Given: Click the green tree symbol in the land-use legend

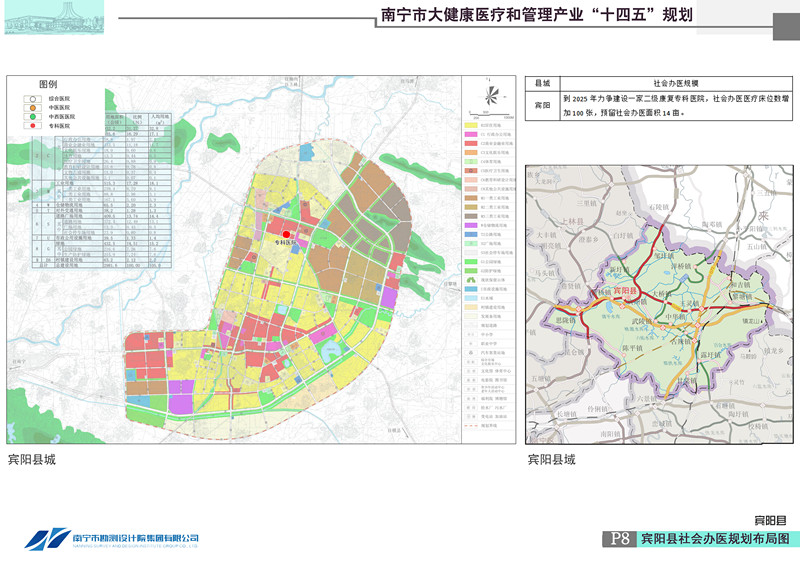Looking at the screenshot, I should click(470, 280).
